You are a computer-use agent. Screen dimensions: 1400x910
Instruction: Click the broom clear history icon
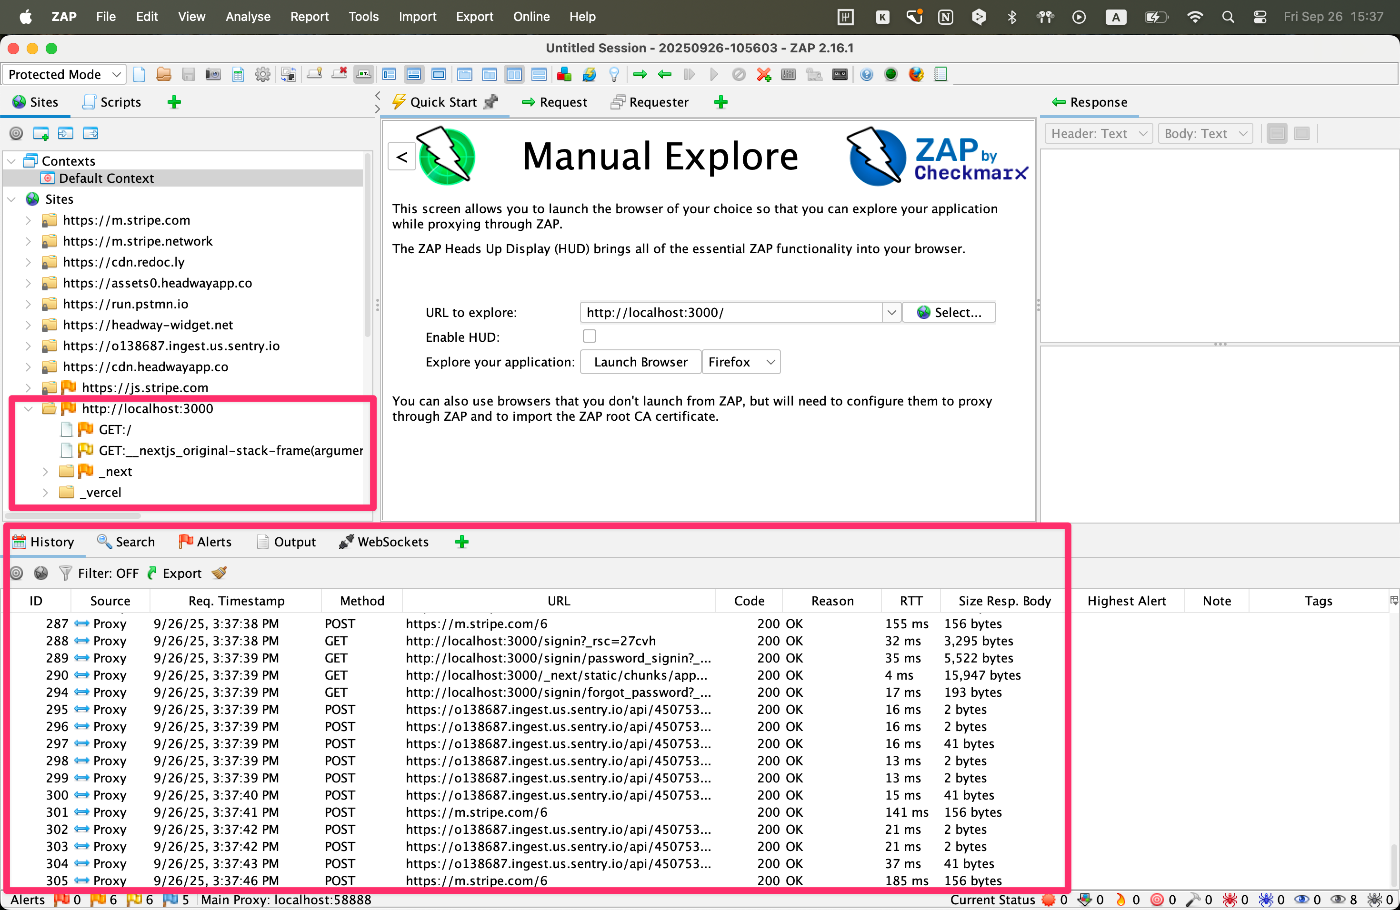click(x=219, y=573)
